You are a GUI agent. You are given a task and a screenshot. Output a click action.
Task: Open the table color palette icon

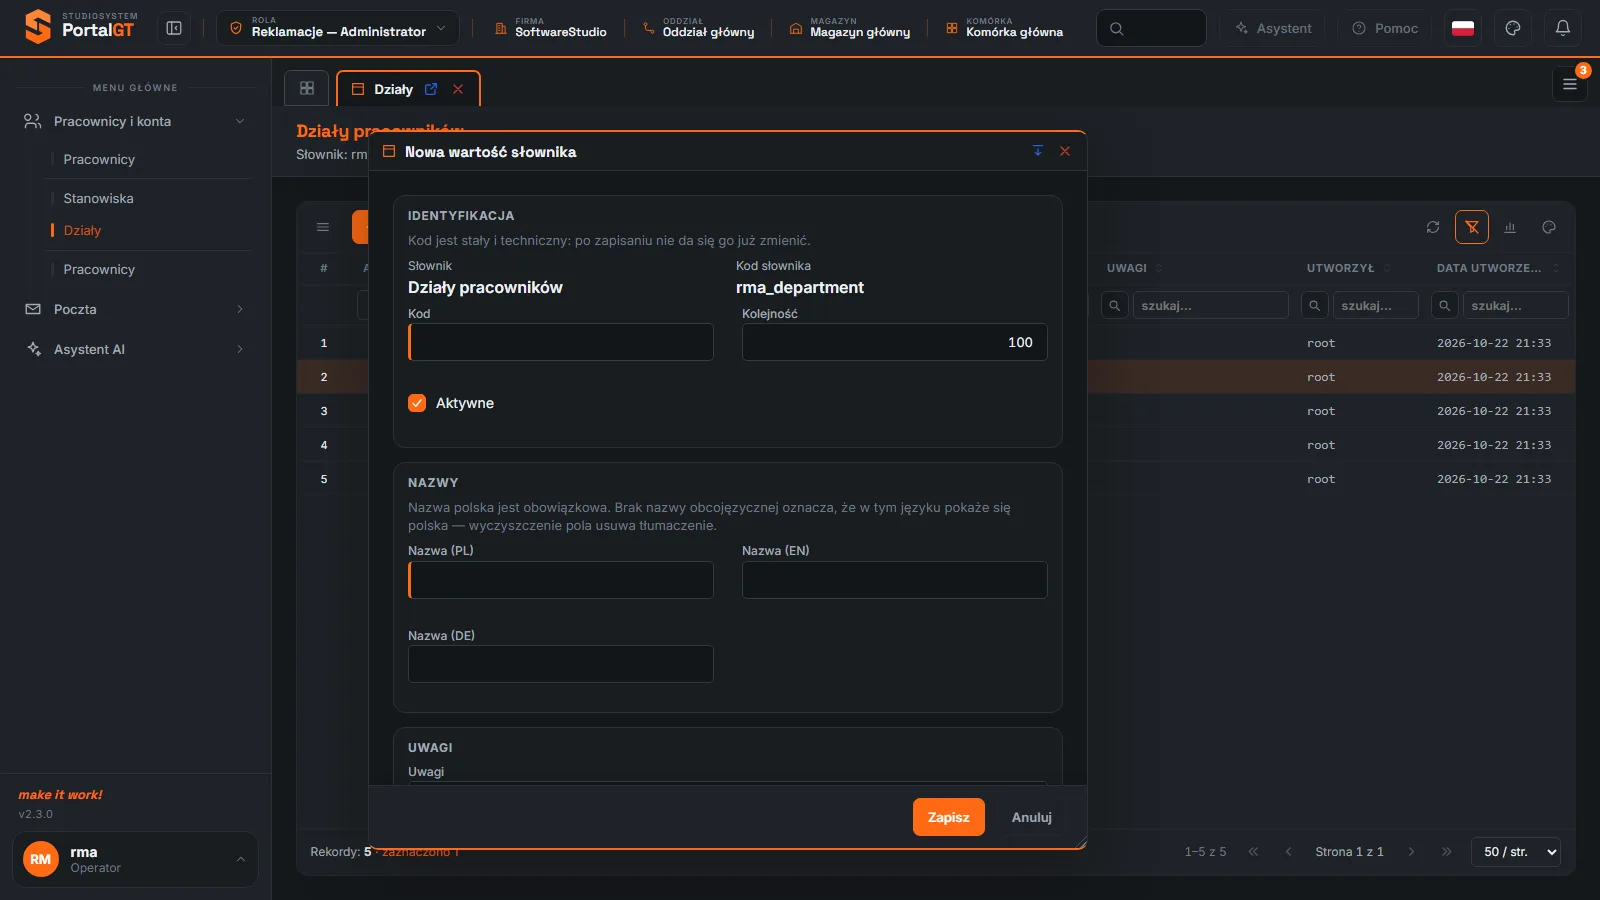coord(1549,227)
